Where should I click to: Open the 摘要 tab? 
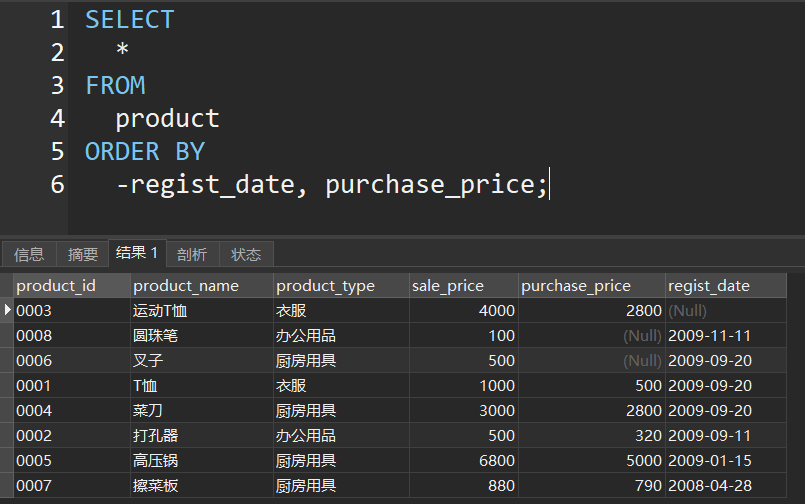[83, 254]
